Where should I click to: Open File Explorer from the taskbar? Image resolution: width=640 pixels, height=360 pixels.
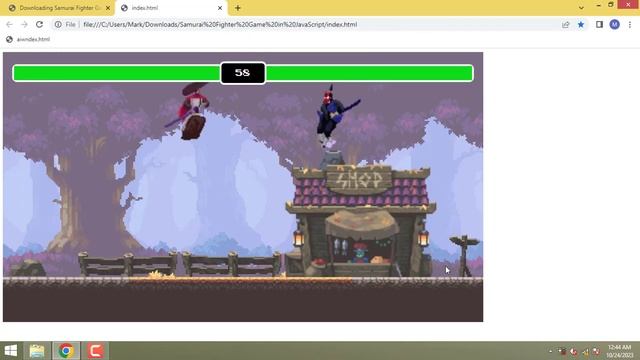coord(37,351)
